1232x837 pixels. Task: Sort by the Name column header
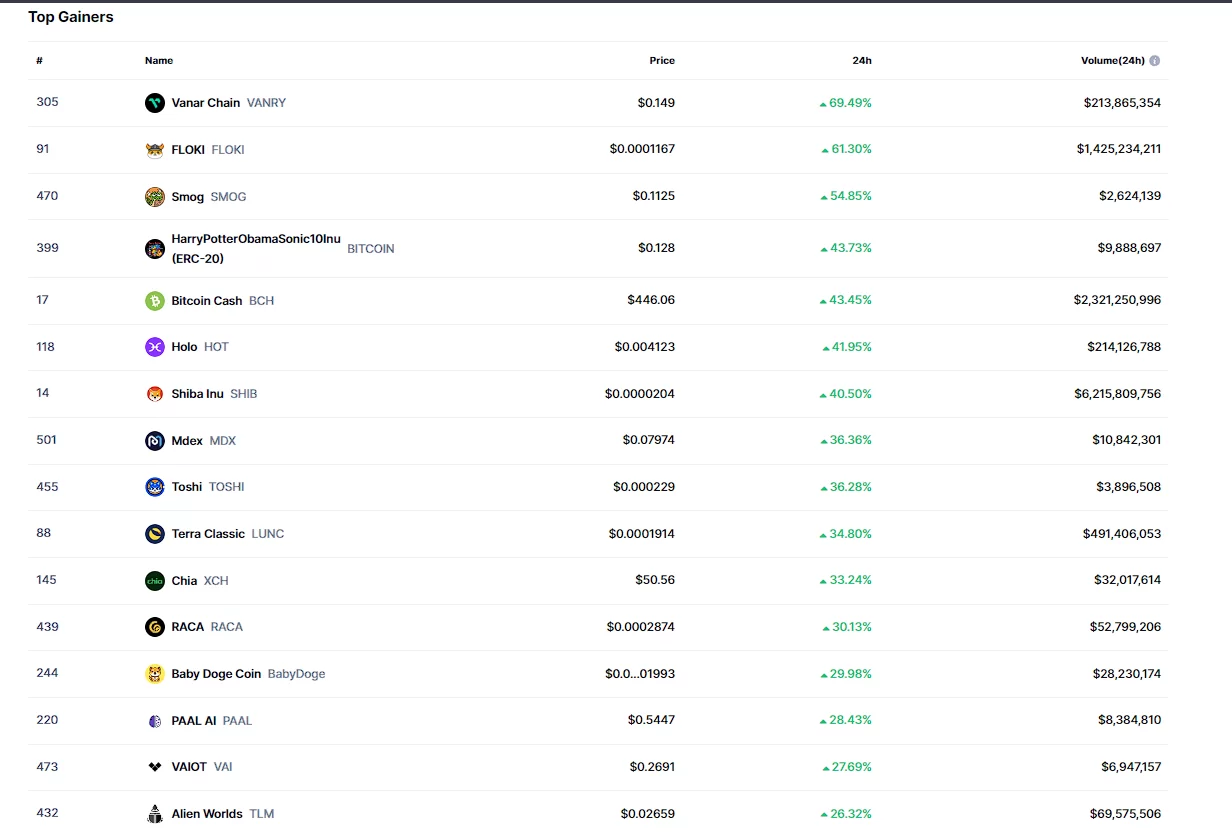(x=159, y=61)
